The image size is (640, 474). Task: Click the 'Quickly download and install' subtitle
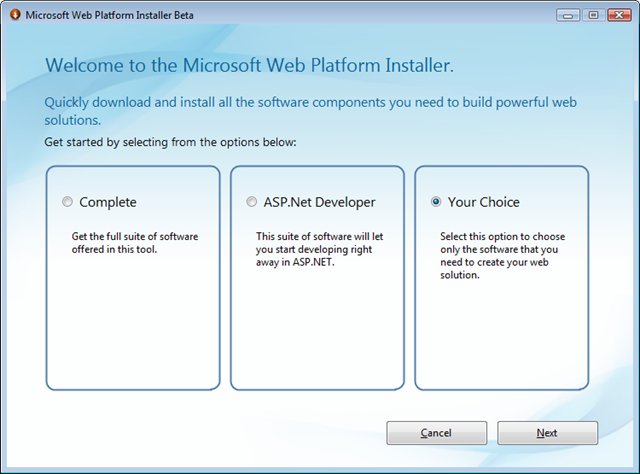point(310,111)
